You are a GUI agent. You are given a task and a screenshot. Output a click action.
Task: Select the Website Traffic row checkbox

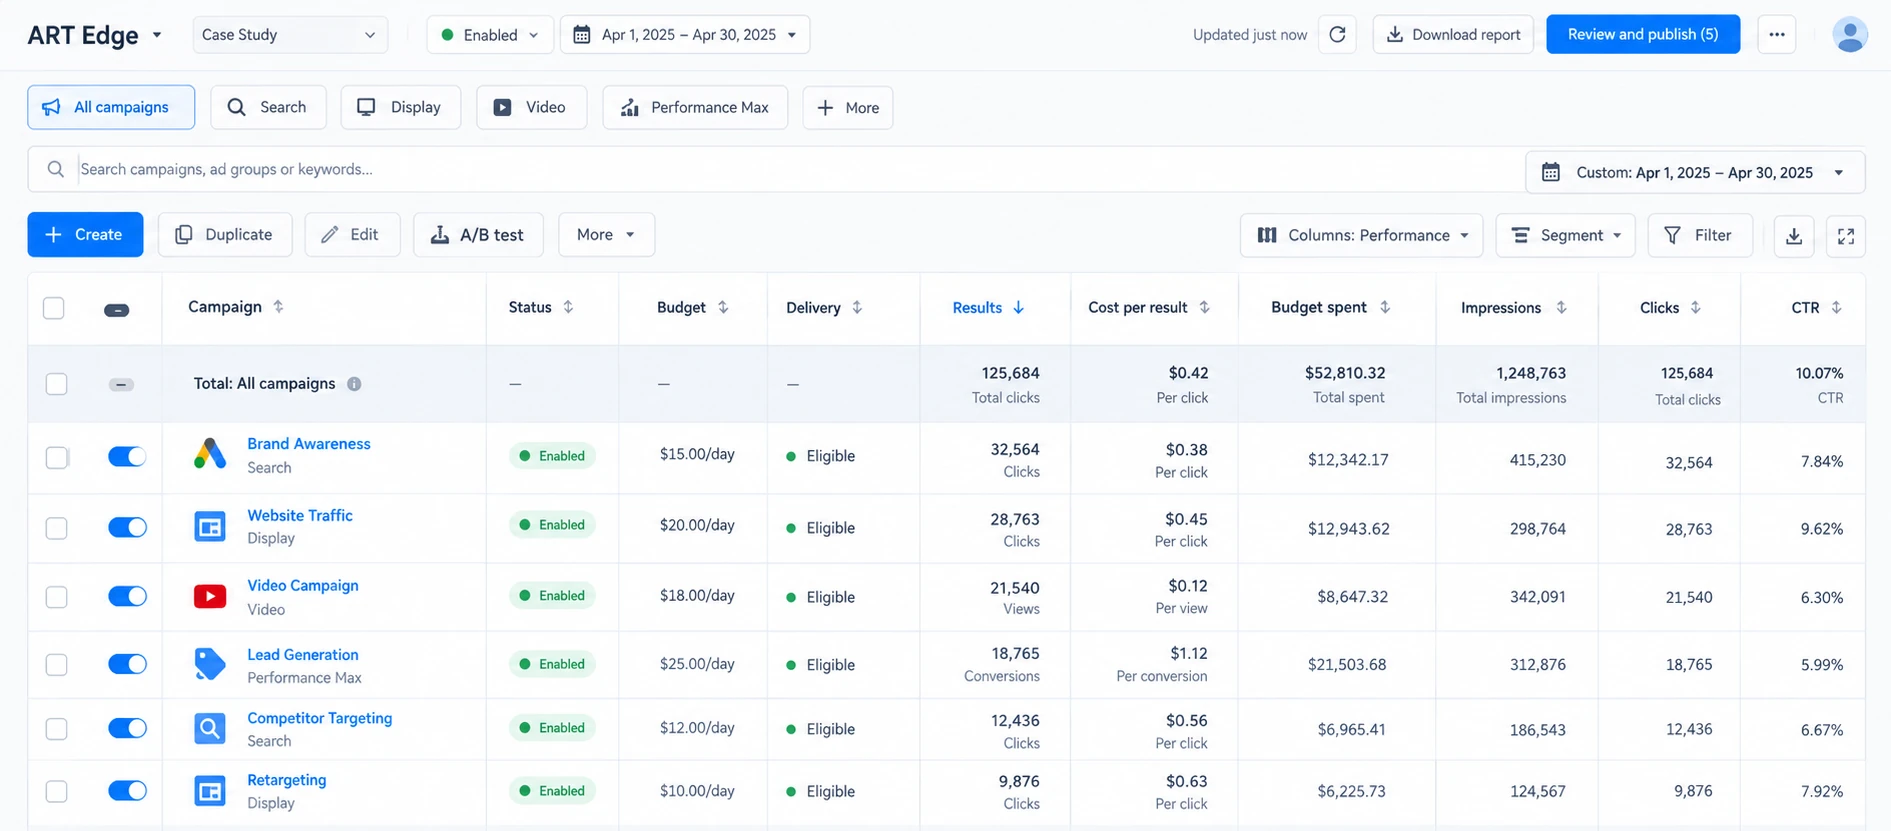(x=57, y=528)
